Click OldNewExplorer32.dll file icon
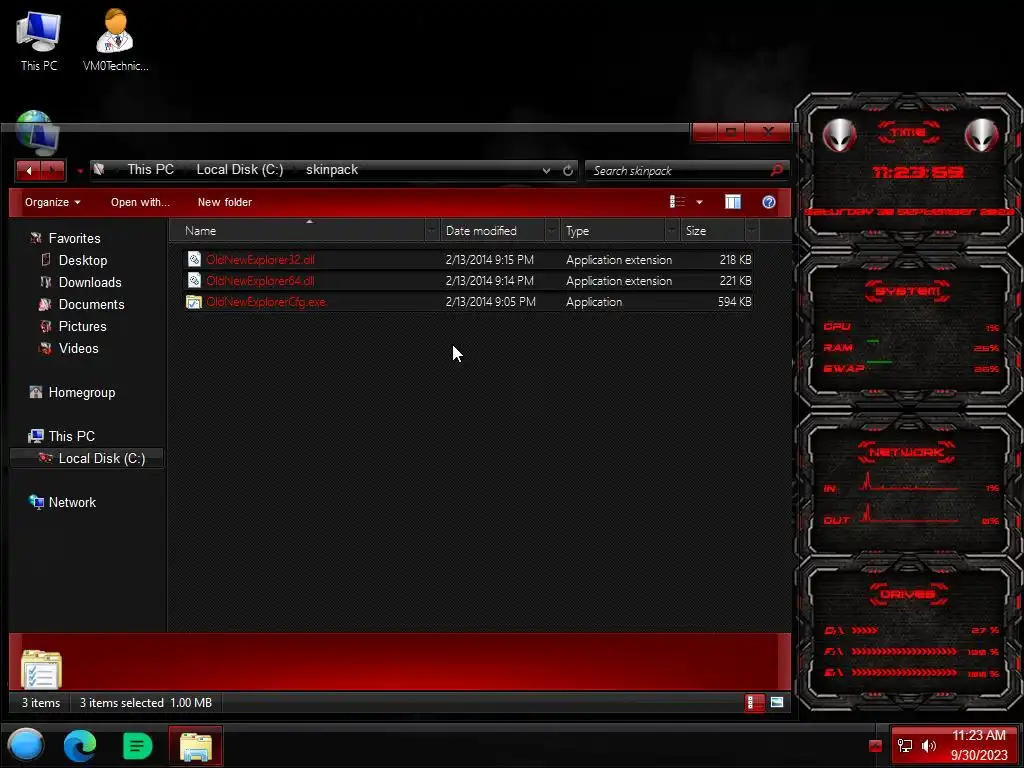Screen dimensions: 1024x768 pos(194,259)
